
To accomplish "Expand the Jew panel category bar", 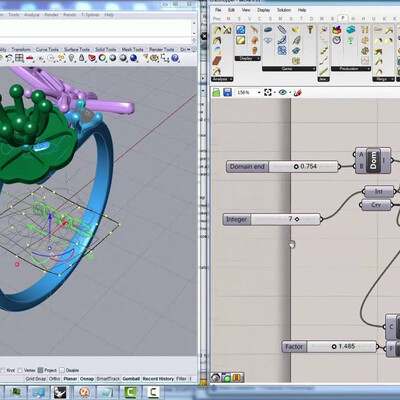I will [x=324, y=79].
